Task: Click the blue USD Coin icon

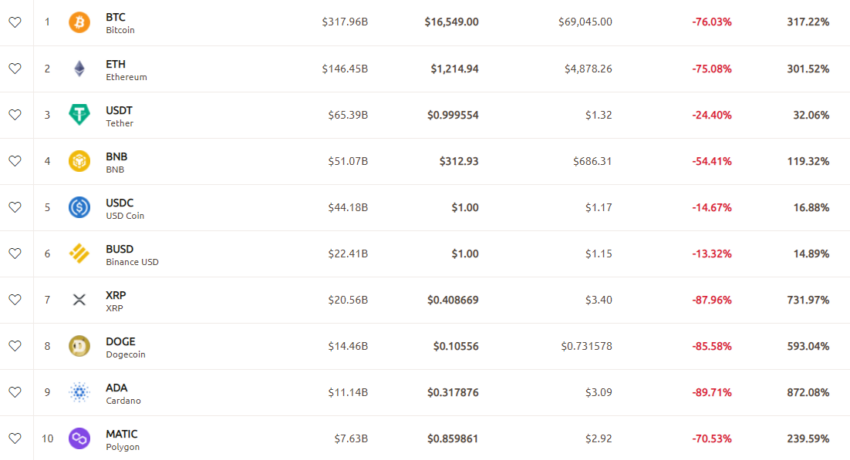Action: tap(79, 208)
